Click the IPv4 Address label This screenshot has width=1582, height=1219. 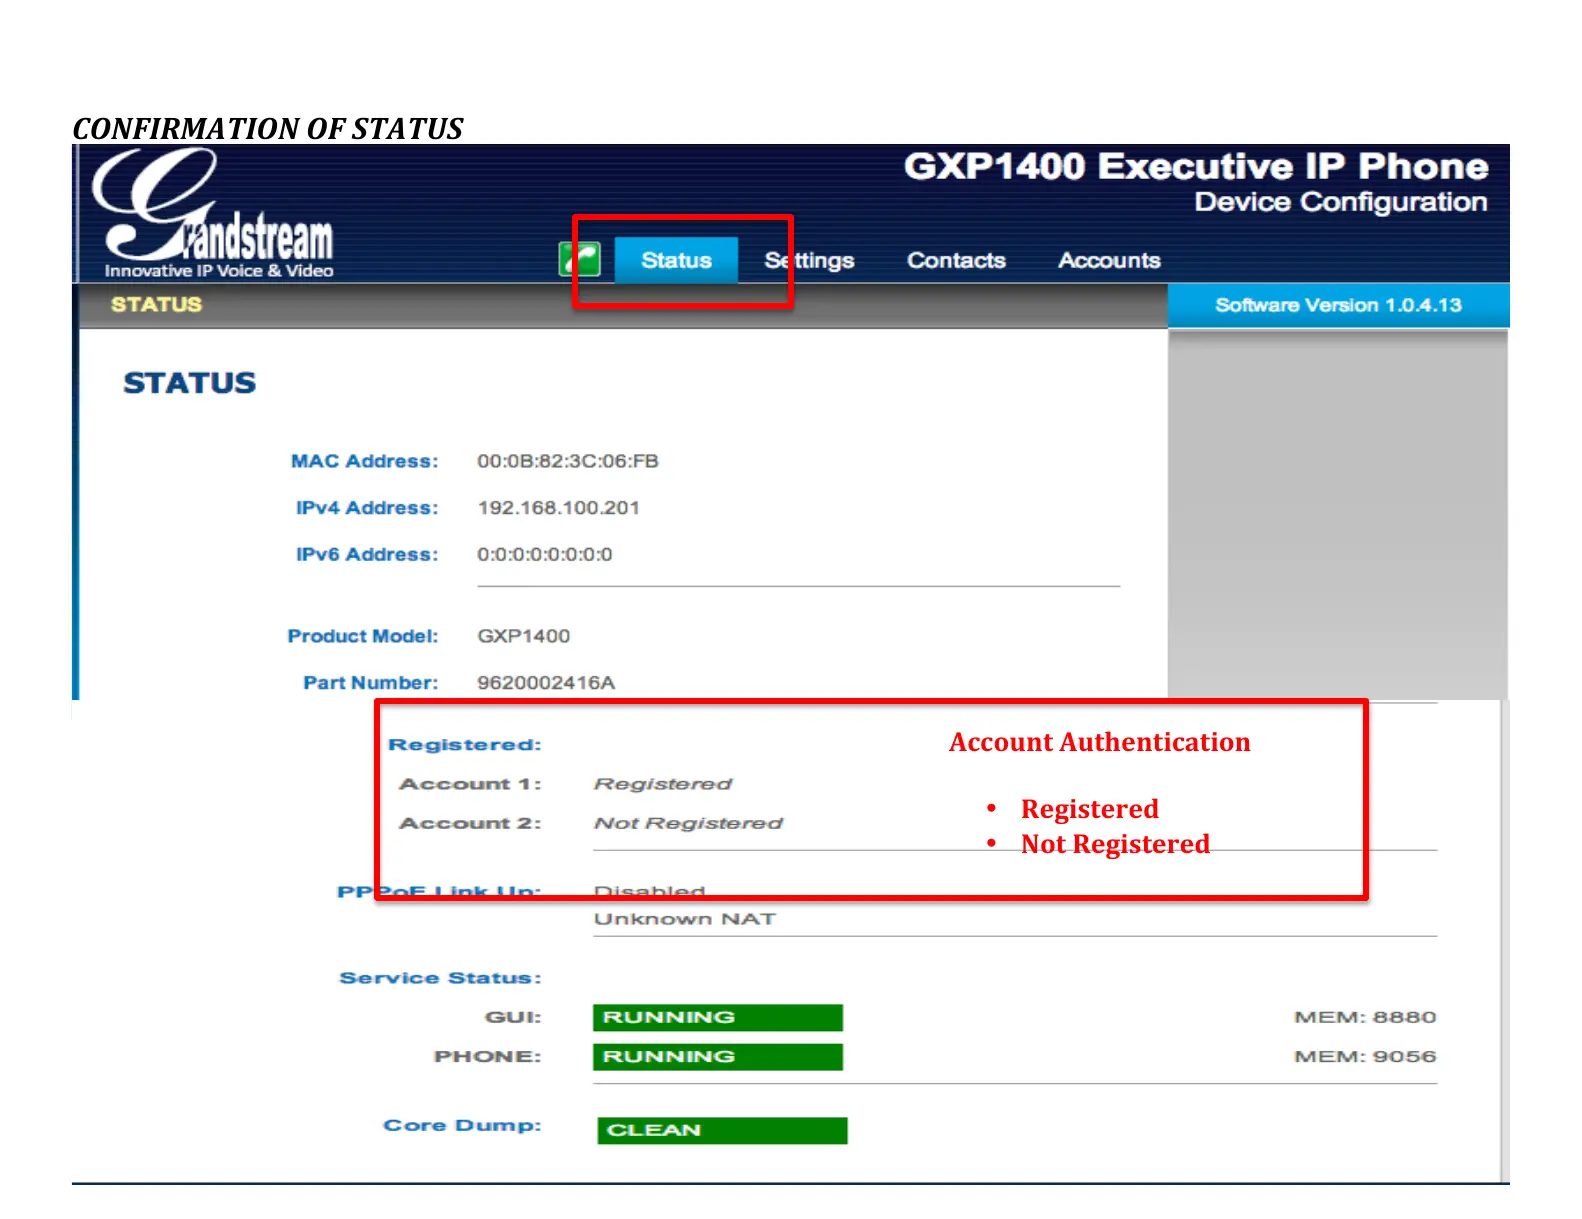coord(367,508)
